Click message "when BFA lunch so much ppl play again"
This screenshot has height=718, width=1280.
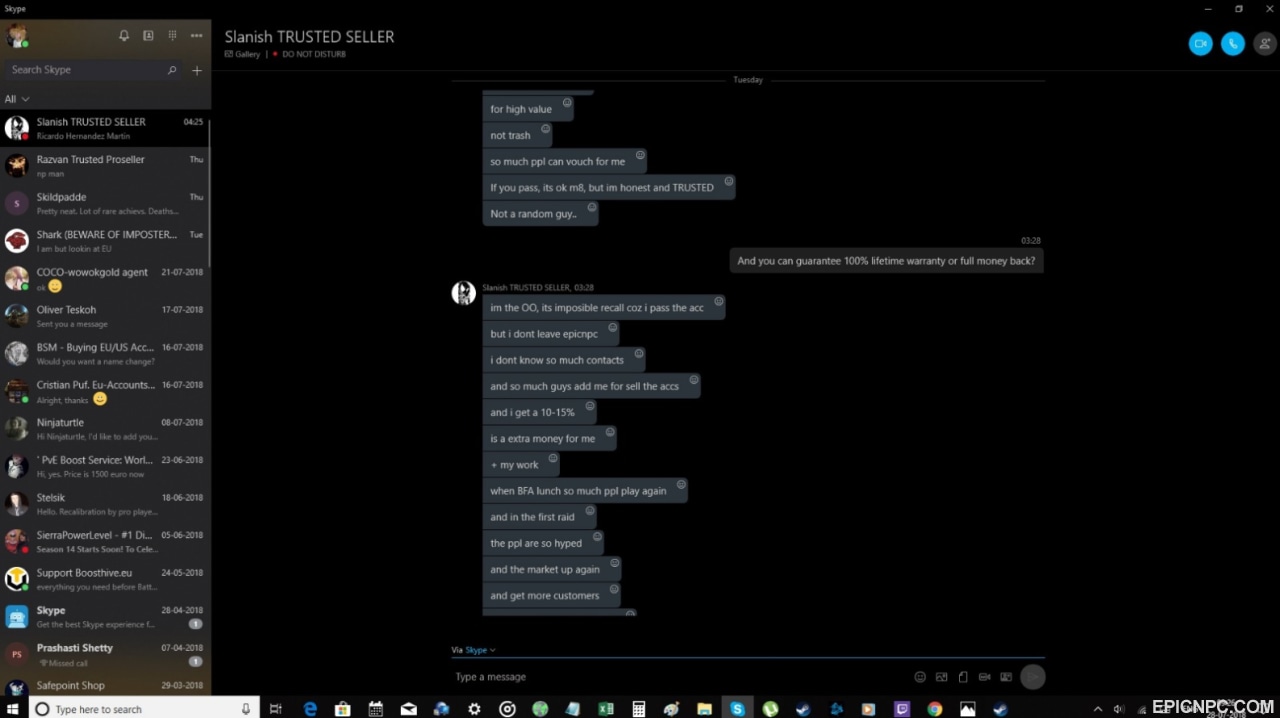(586, 491)
